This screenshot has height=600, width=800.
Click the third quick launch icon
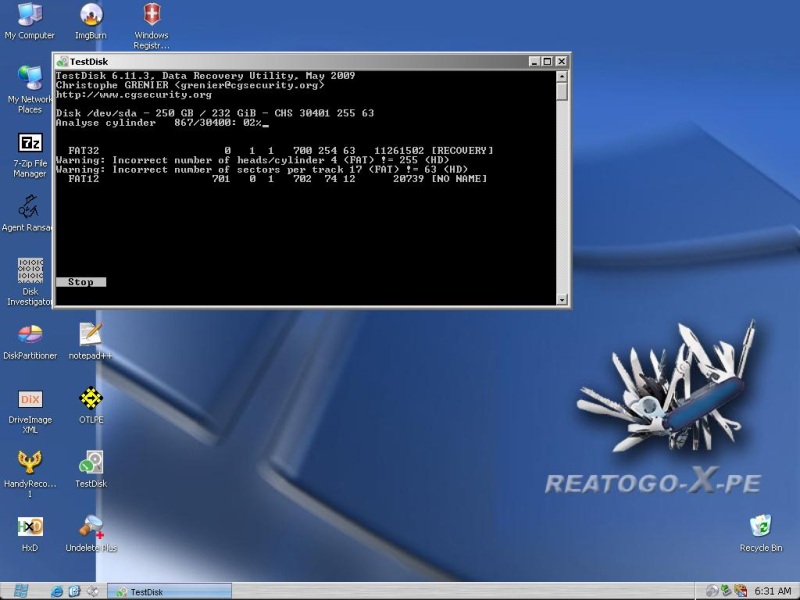pyautogui.click(x=92, y=592)
